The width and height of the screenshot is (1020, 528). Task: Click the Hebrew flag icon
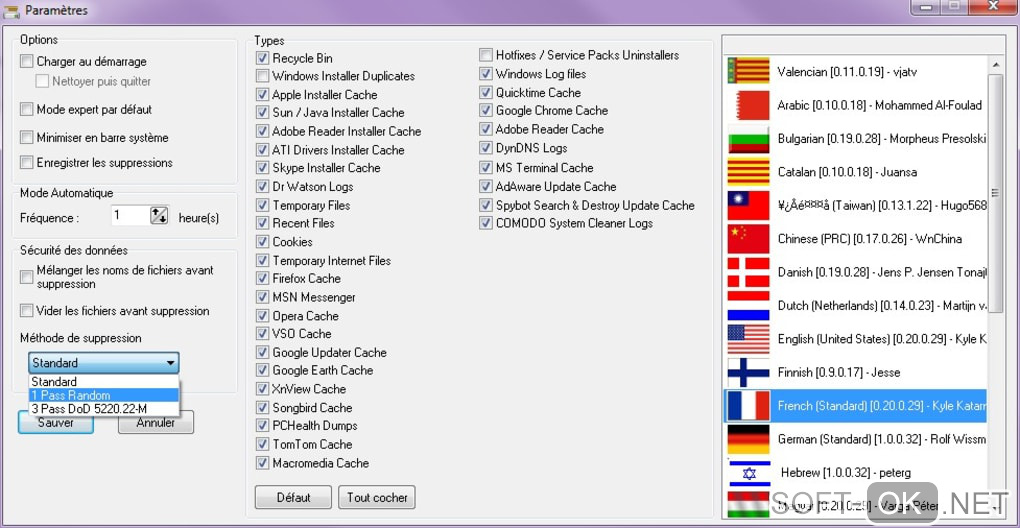click(748, 473)
